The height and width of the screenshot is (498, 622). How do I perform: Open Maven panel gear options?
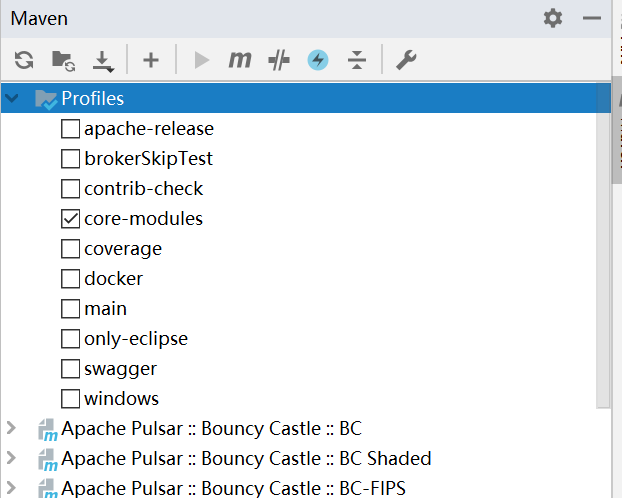(553, 19)
